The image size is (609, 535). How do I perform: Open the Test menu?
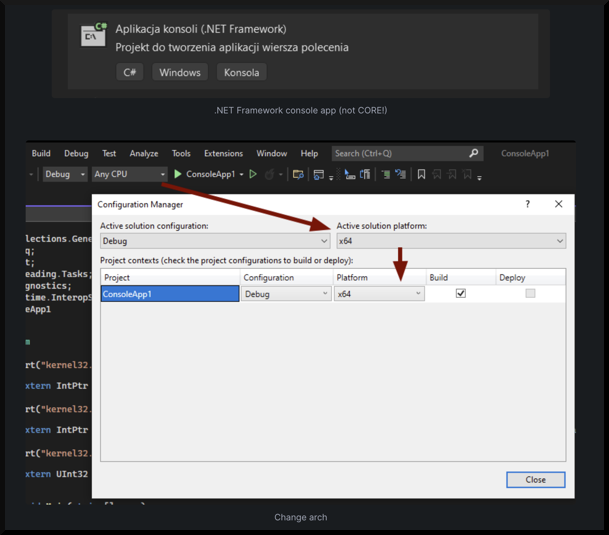(x=109, y=153)
